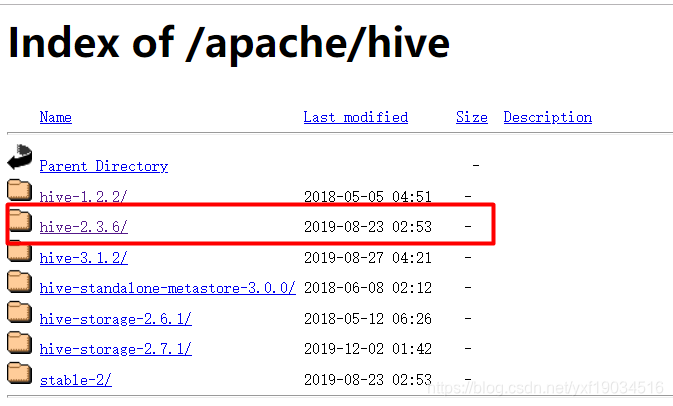The height and width of the screenshot is (406, 673).
Task: Sort by the Description column header
Action: tap(548, 117)
